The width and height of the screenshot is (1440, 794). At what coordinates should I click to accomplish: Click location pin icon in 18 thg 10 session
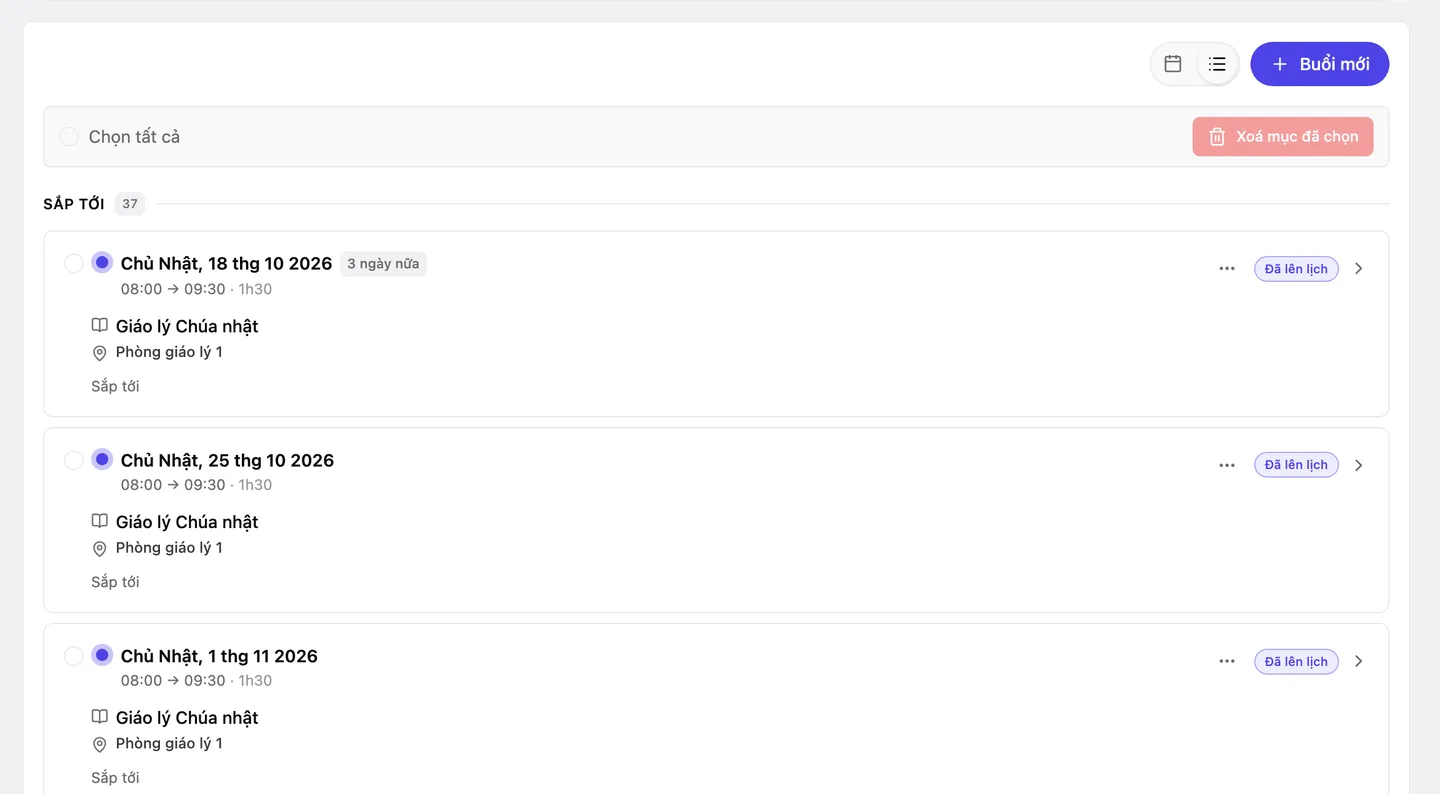click(x=100, y=353)
